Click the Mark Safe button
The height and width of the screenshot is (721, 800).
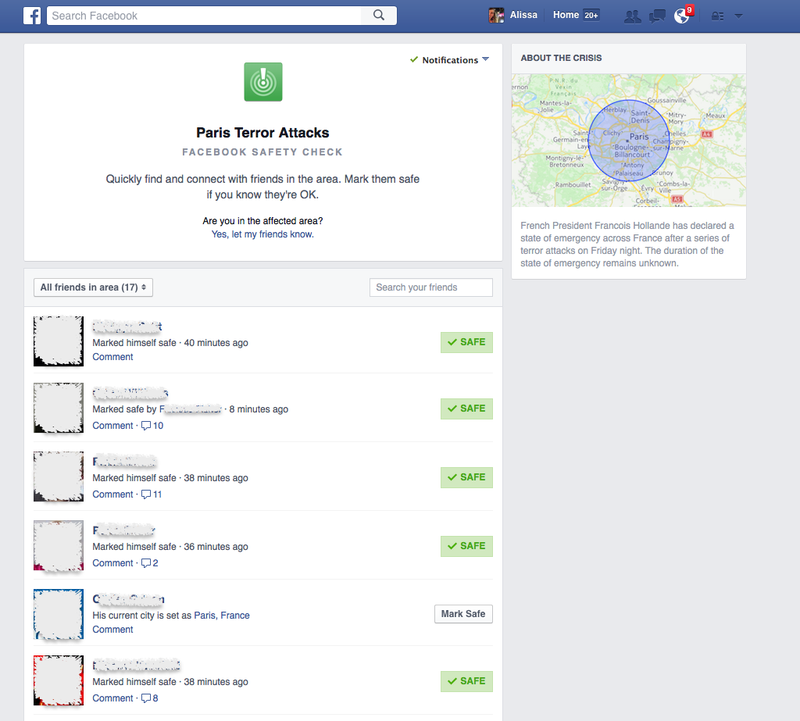point(463,614)
